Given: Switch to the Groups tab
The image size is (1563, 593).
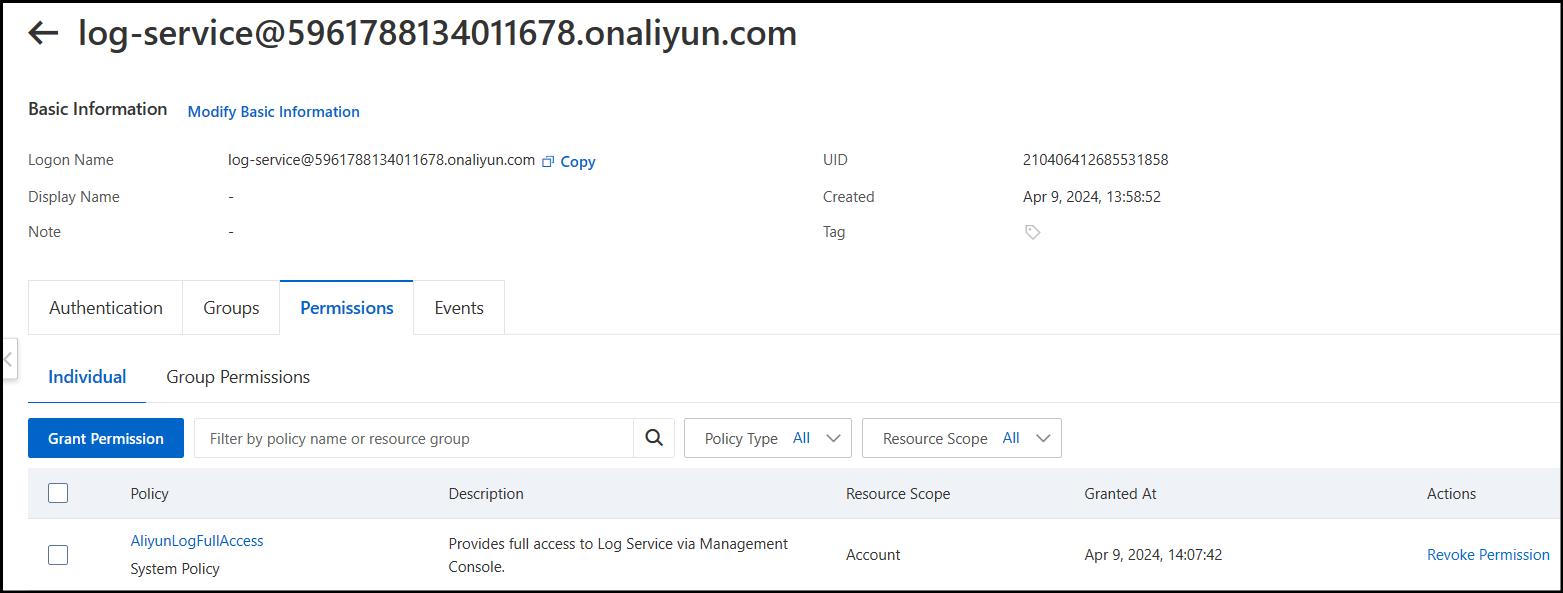Looking at the screenshot, I should coord(231,308).
